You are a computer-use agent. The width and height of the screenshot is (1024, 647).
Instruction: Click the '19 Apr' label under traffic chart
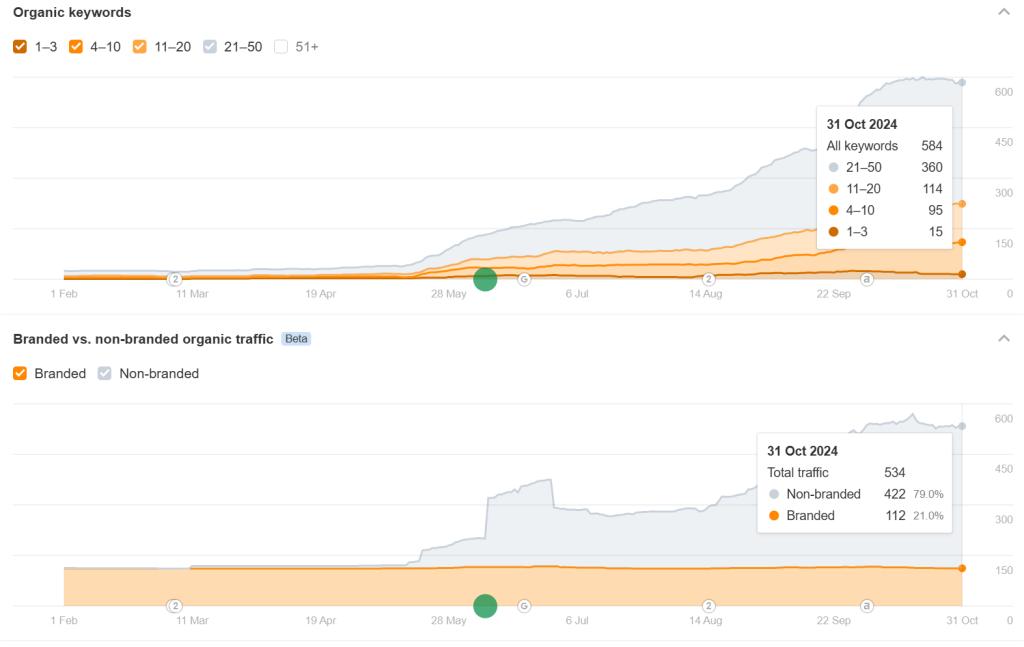pos(321,620)
